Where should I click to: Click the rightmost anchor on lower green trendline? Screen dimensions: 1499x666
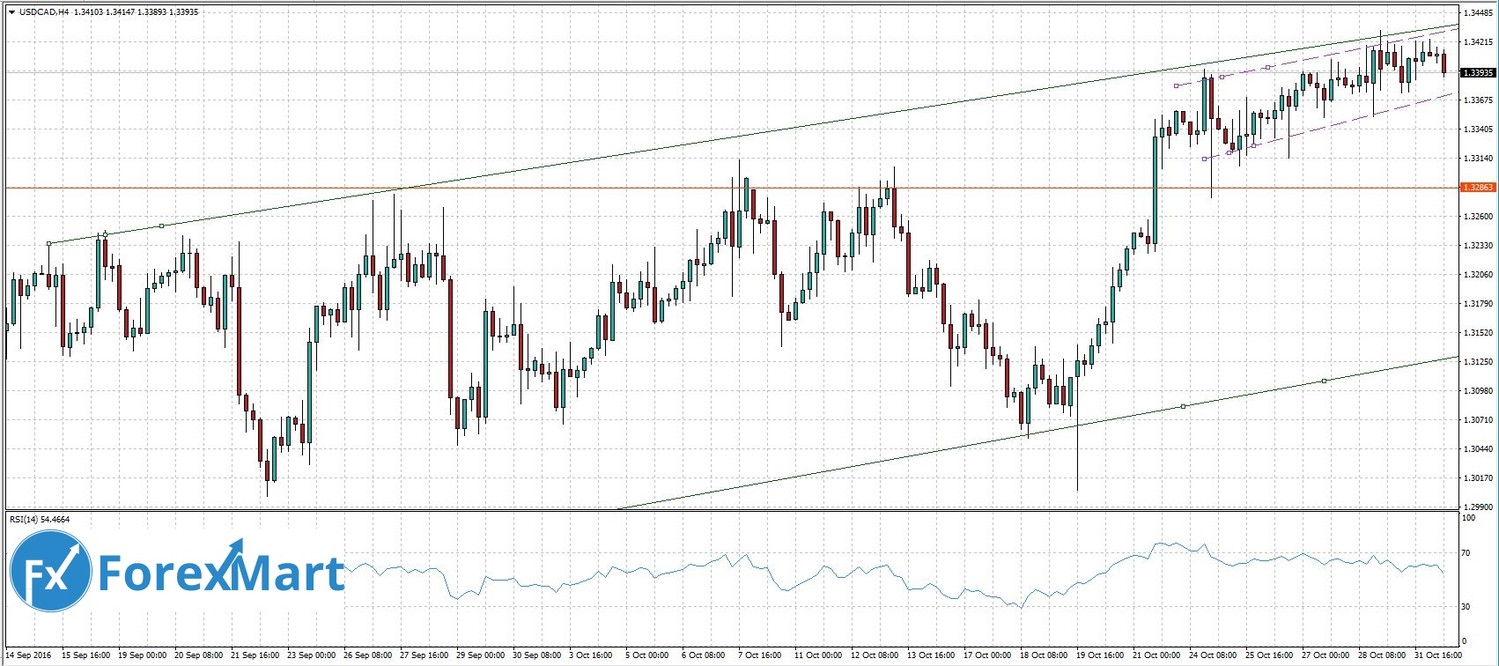coord(1323,381)
